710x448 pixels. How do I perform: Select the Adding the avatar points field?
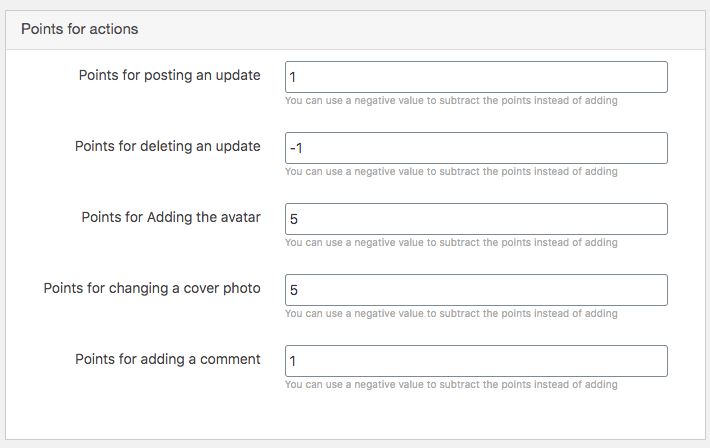(x=476, y=219)
